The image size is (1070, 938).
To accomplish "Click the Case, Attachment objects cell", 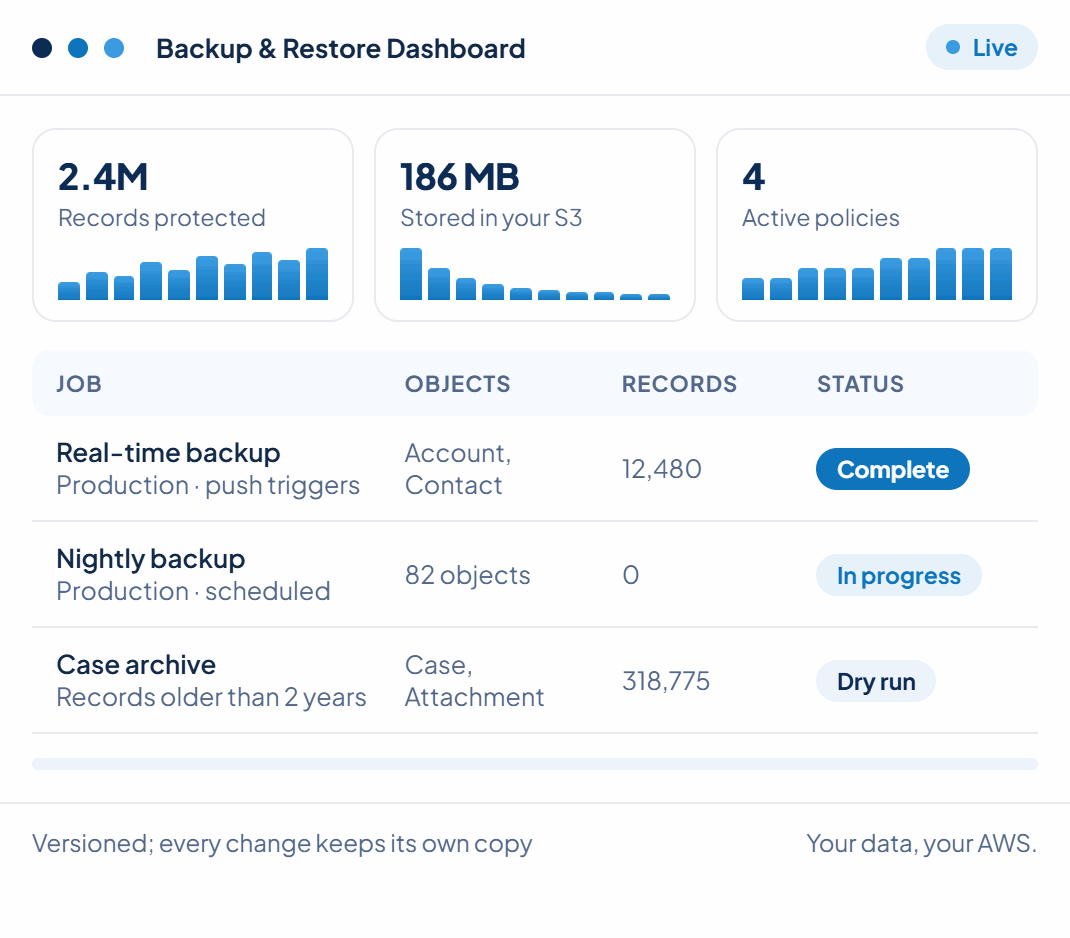I will tap(474, 681).
